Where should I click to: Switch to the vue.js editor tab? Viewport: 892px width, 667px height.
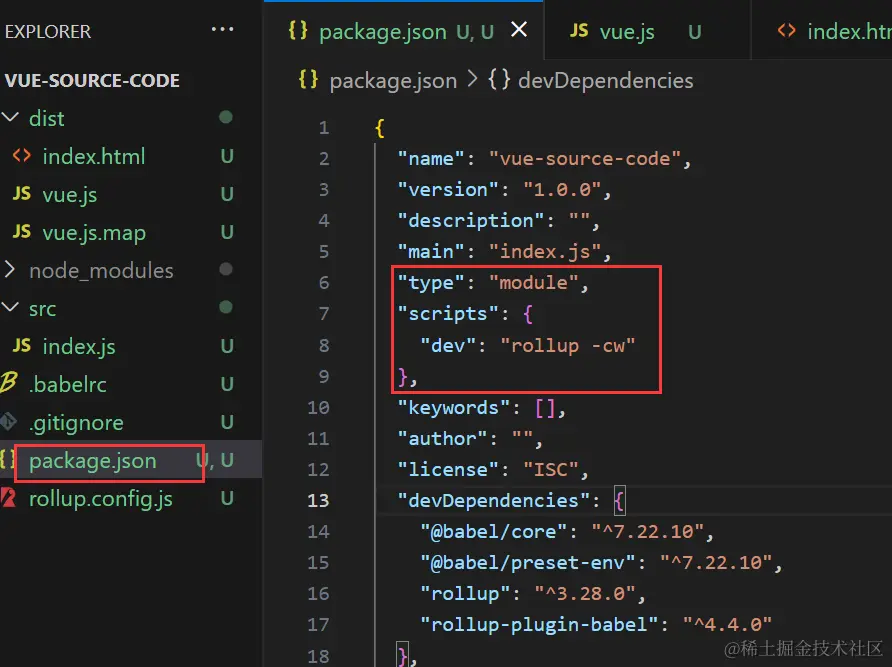click(x=647, y=31)
